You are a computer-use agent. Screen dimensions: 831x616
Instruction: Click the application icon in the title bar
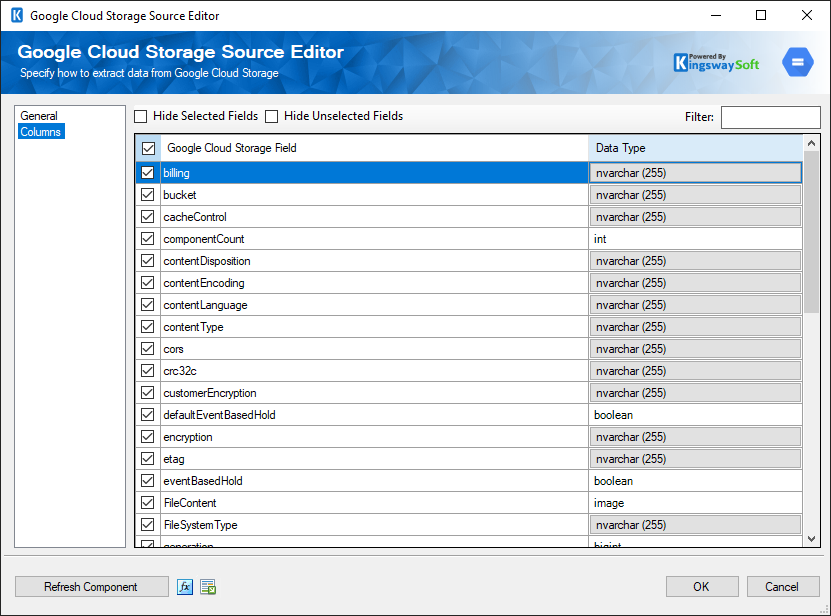(16, 15)
